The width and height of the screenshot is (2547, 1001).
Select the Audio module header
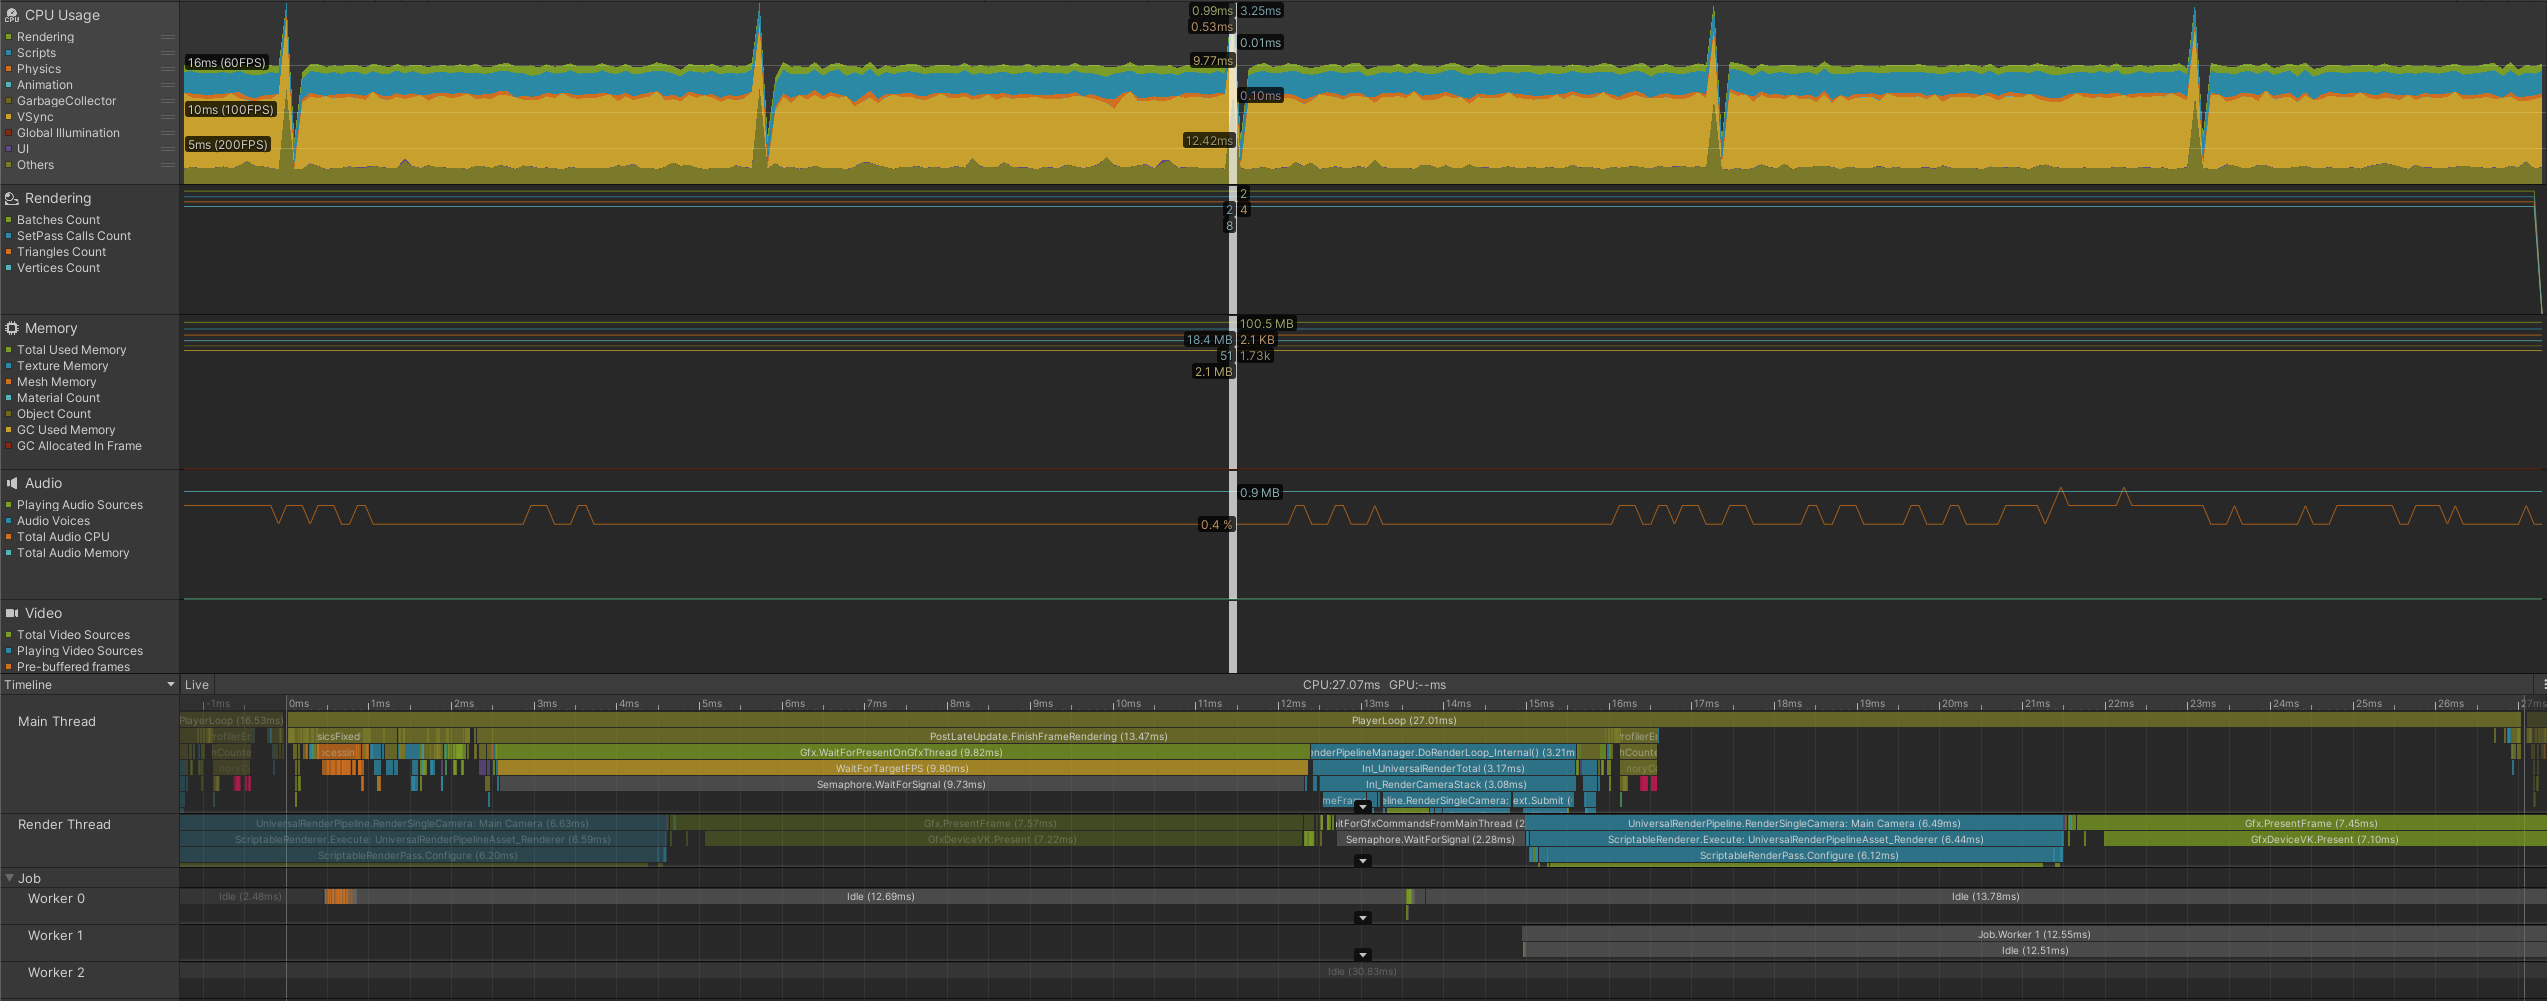tap(43, 483)
